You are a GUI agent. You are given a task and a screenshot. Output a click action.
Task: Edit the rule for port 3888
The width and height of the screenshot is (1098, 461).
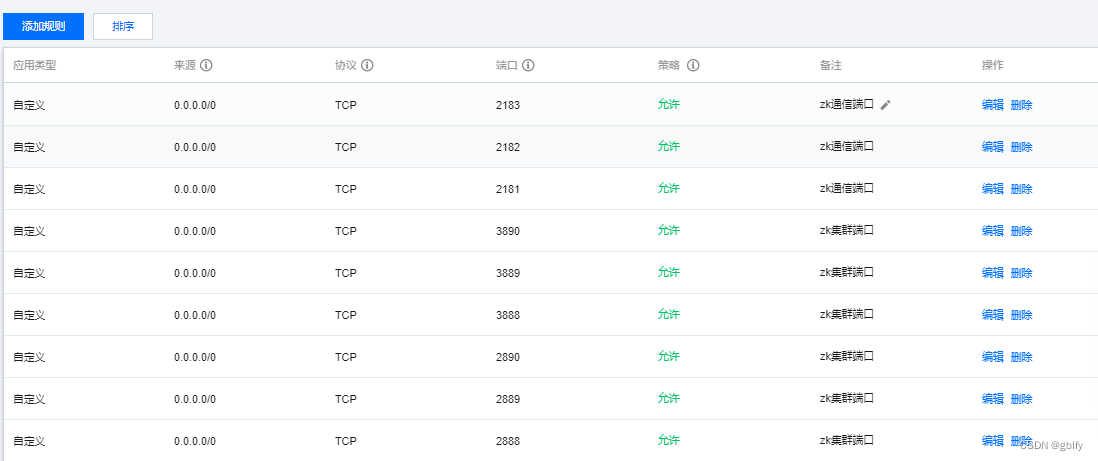click(x=992, y=315)
